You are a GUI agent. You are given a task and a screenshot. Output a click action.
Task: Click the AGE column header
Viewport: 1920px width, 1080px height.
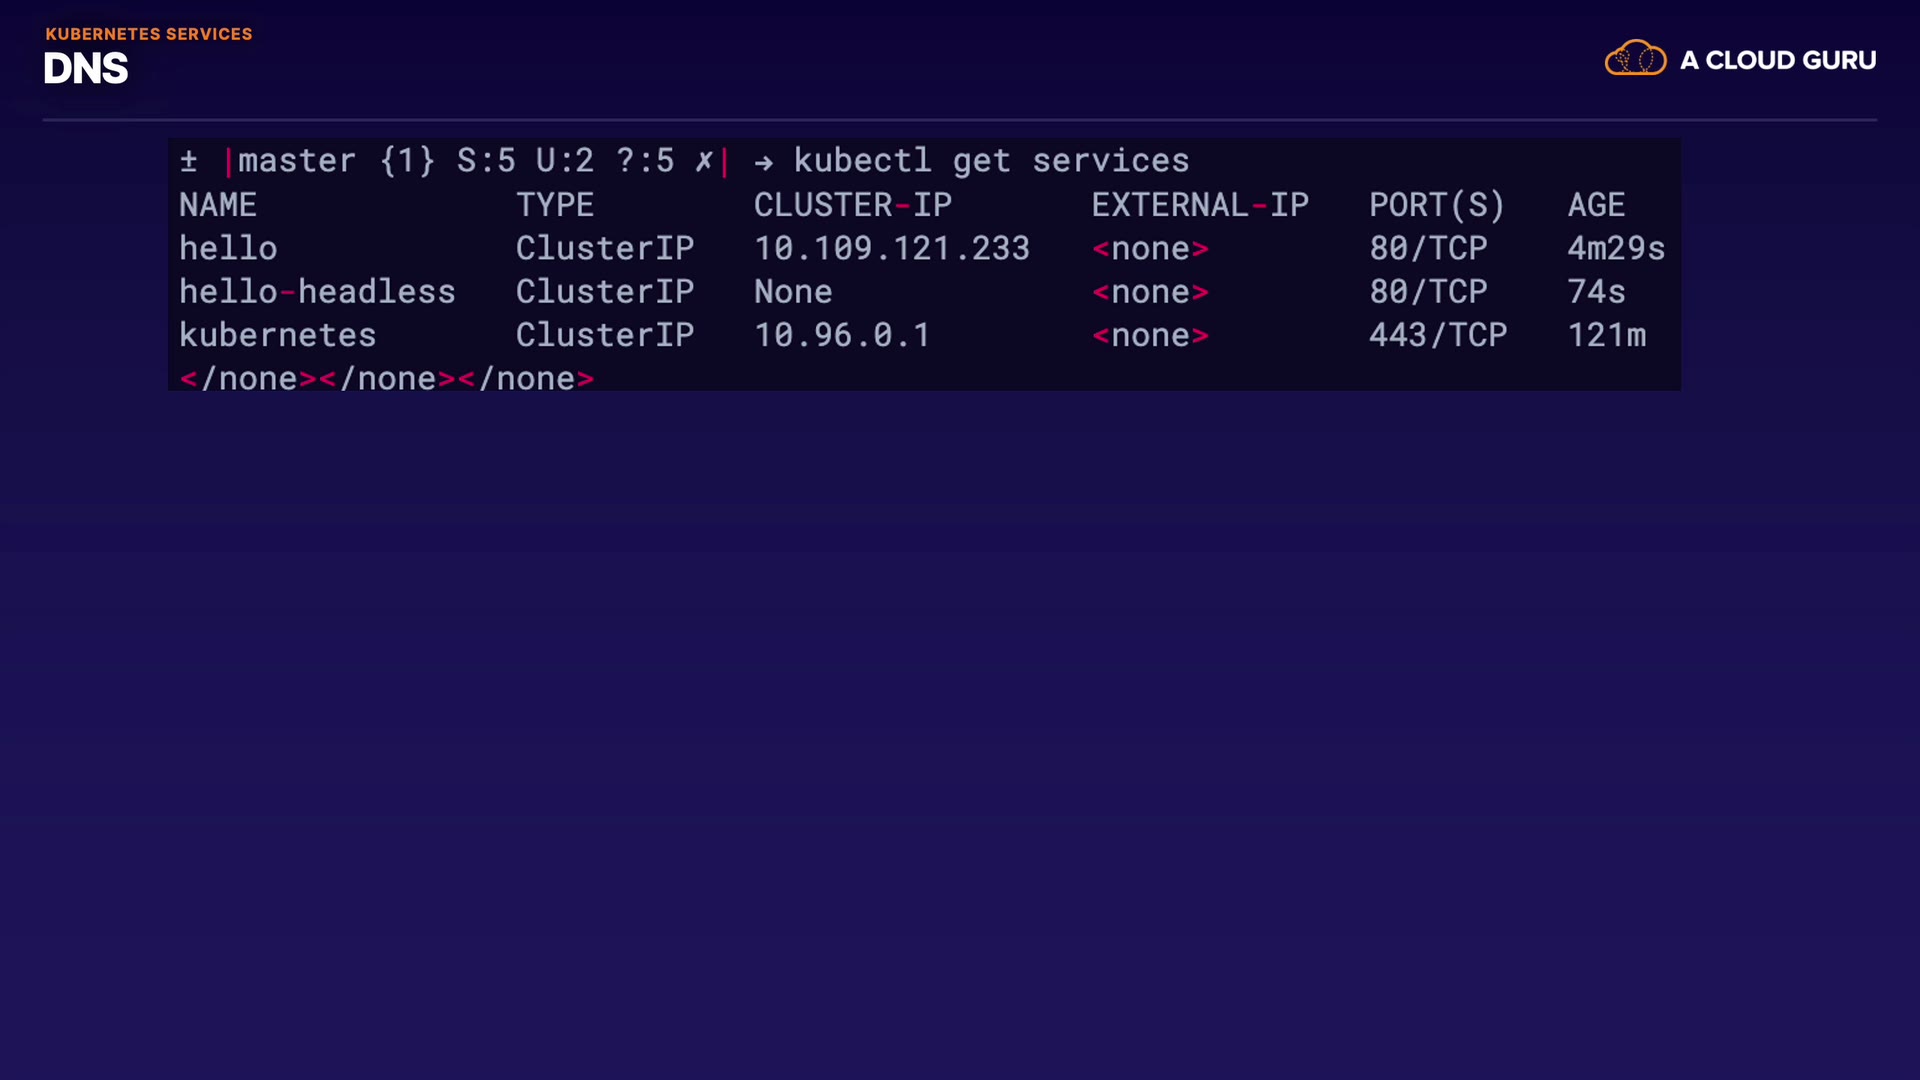point(1596,205)
